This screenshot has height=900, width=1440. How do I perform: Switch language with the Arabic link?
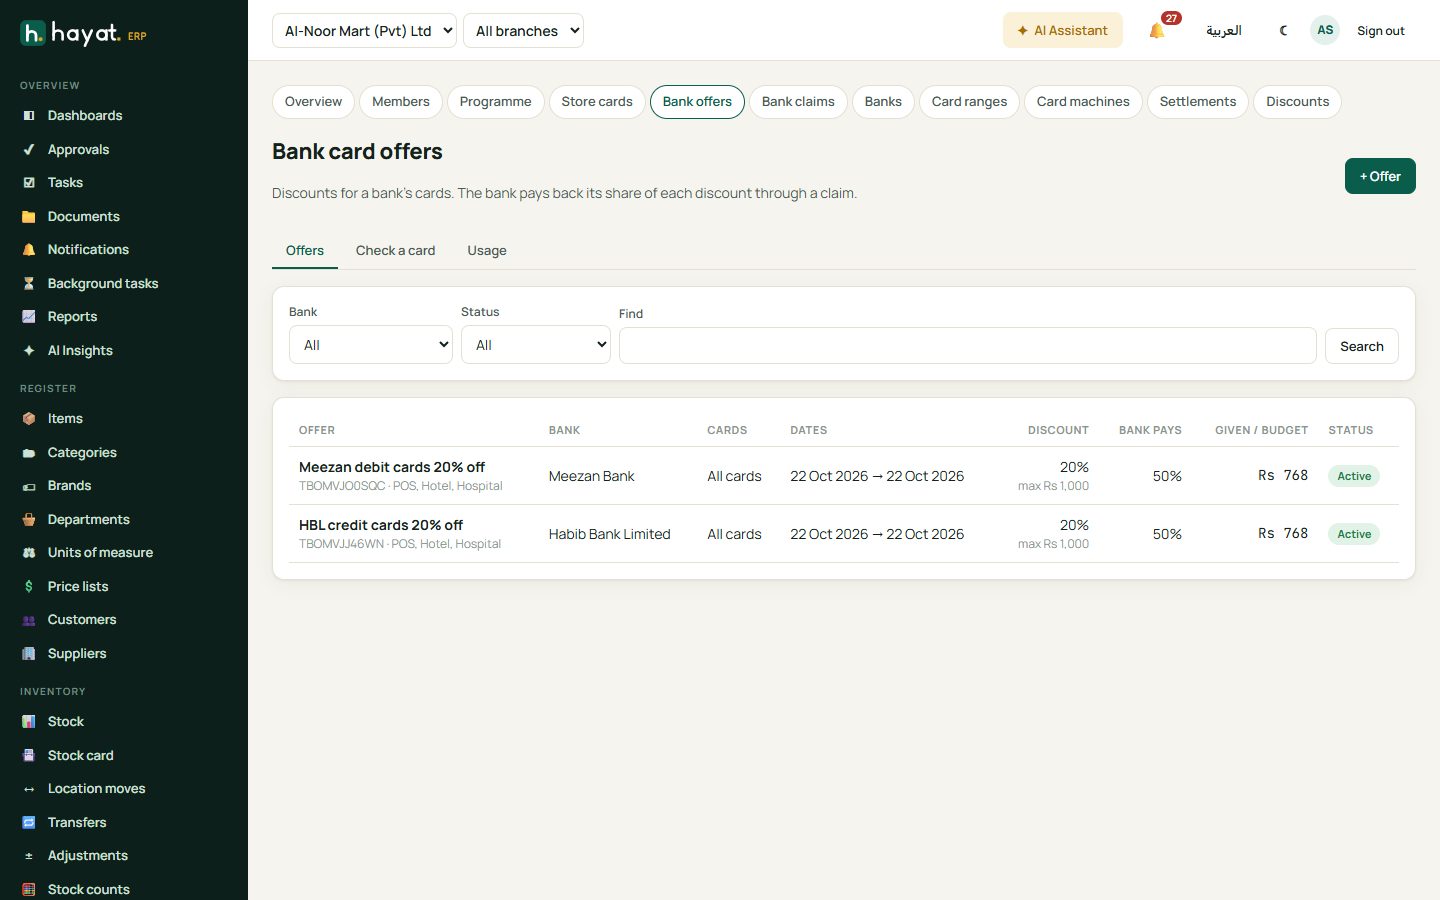[x=1223, y=31]
